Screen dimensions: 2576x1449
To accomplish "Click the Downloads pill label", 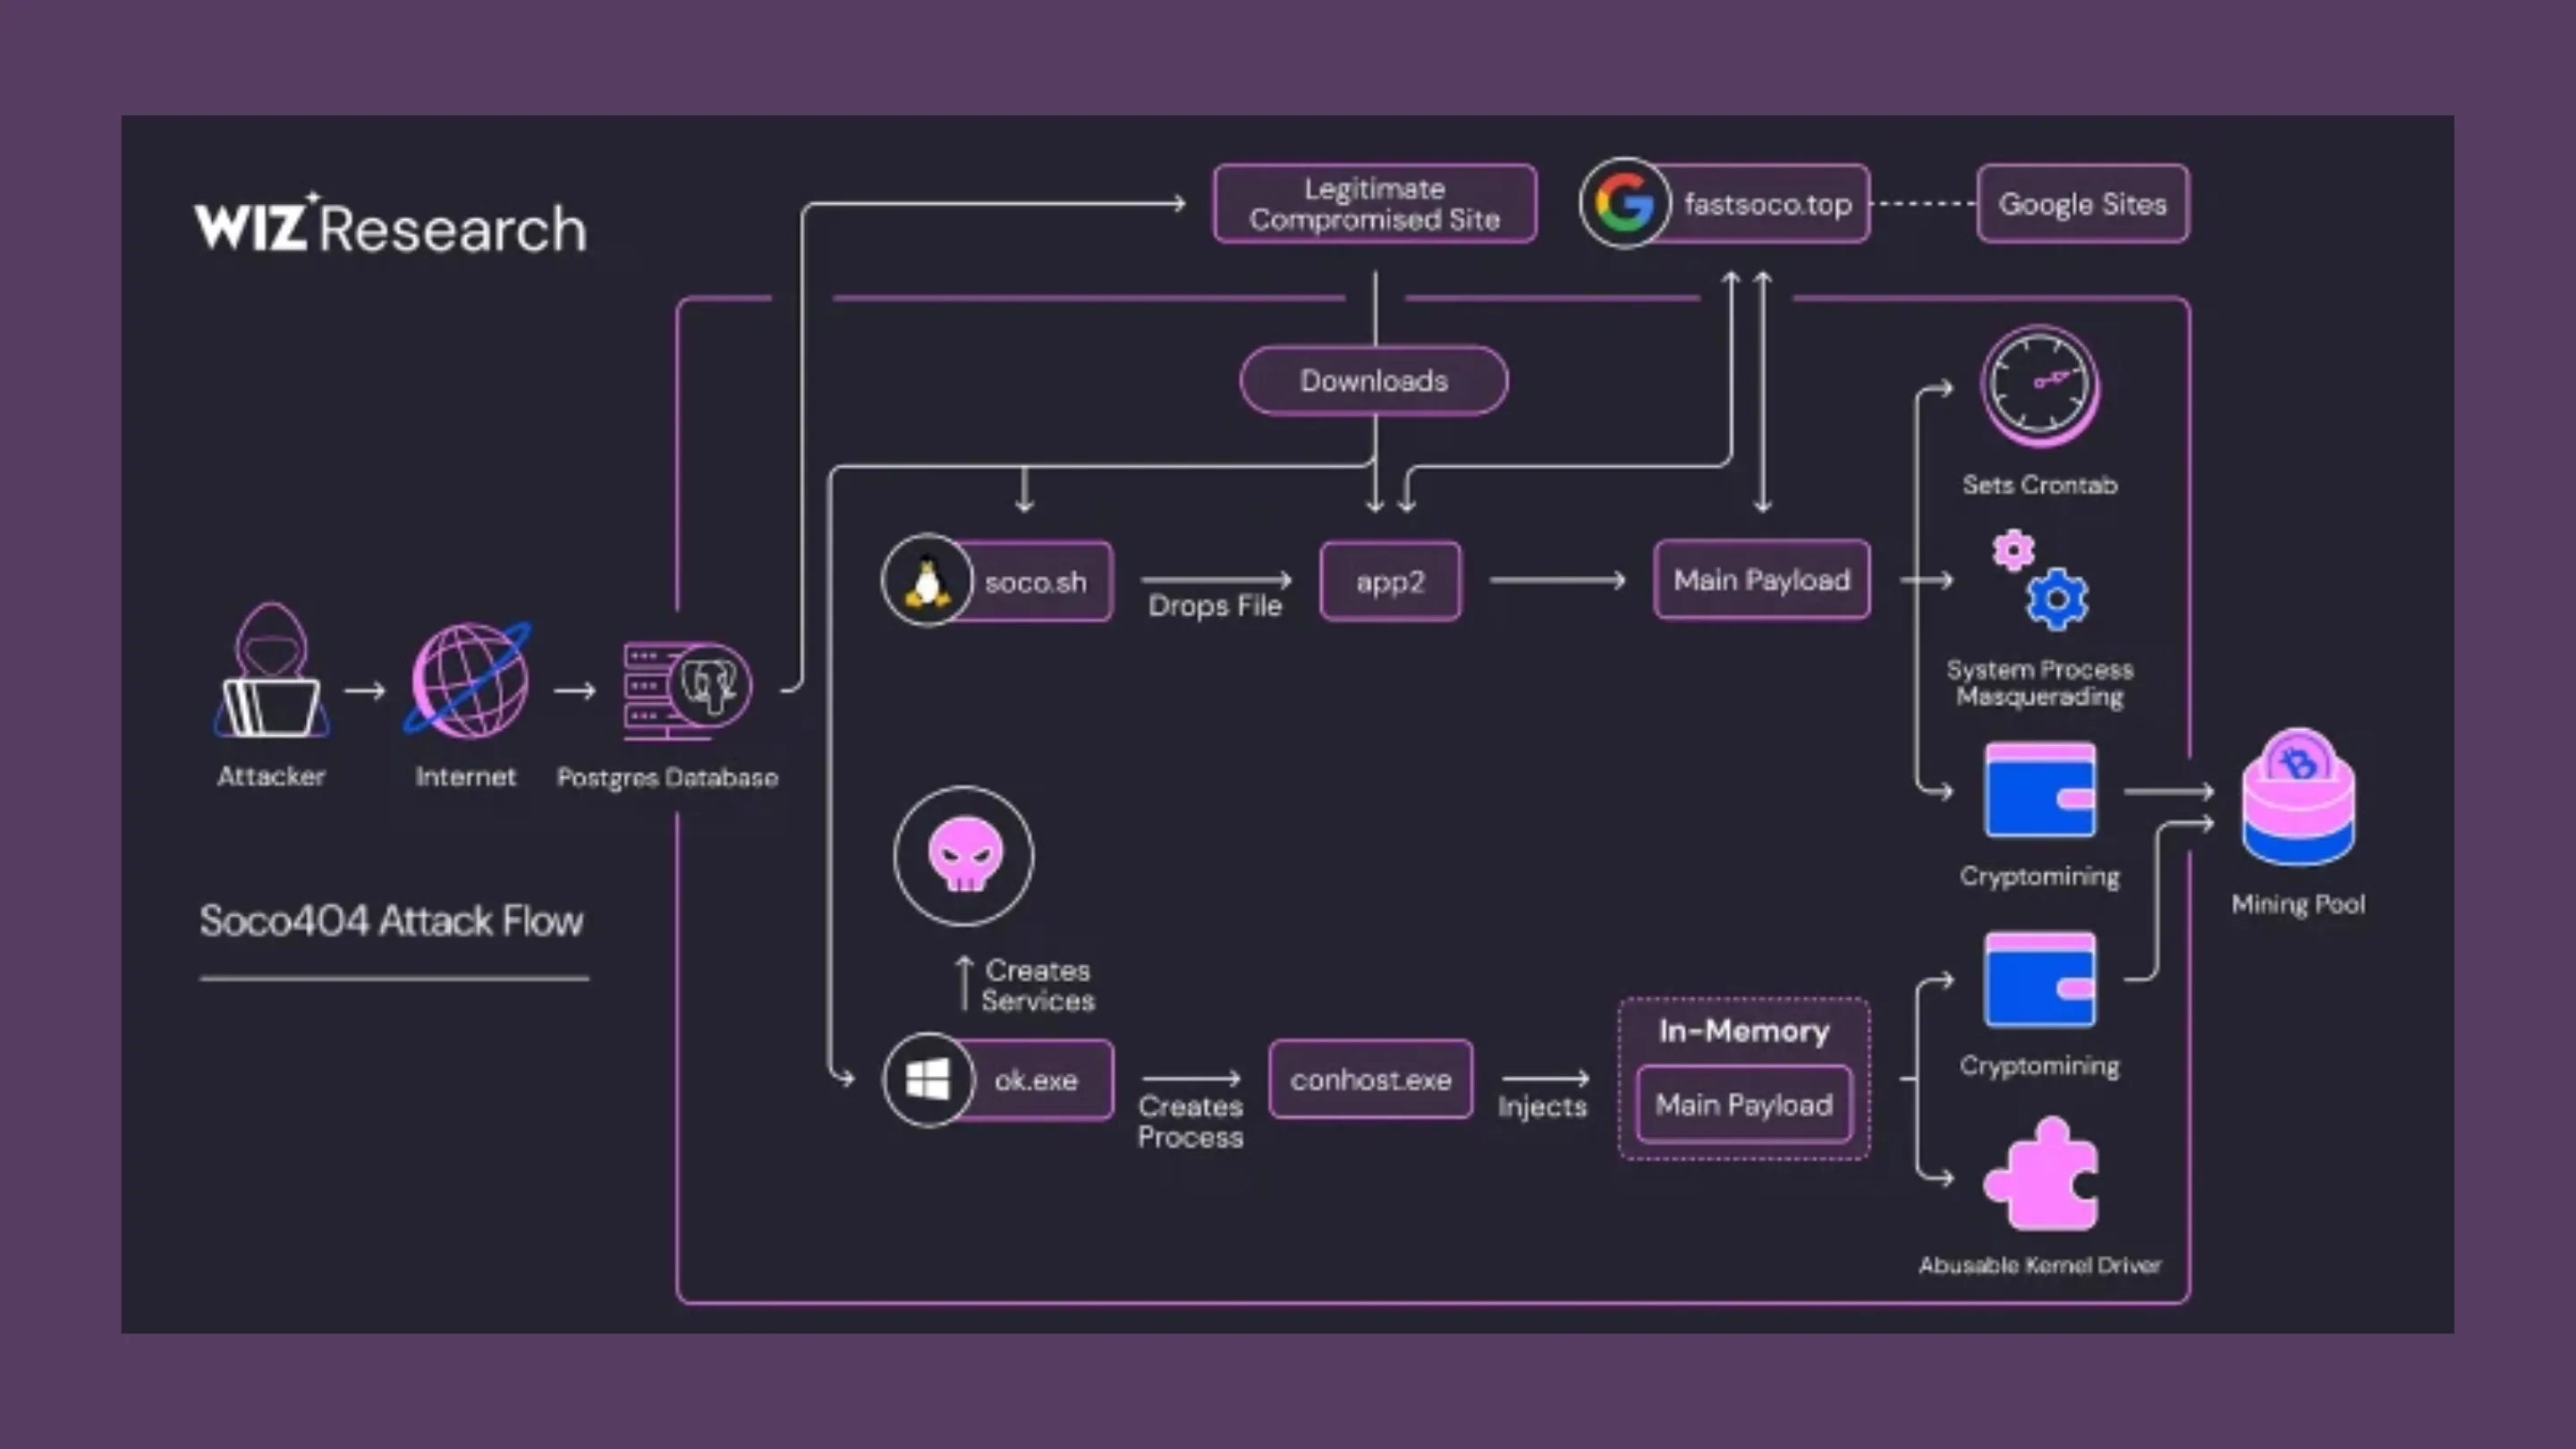I will [x=1373, y=381].
